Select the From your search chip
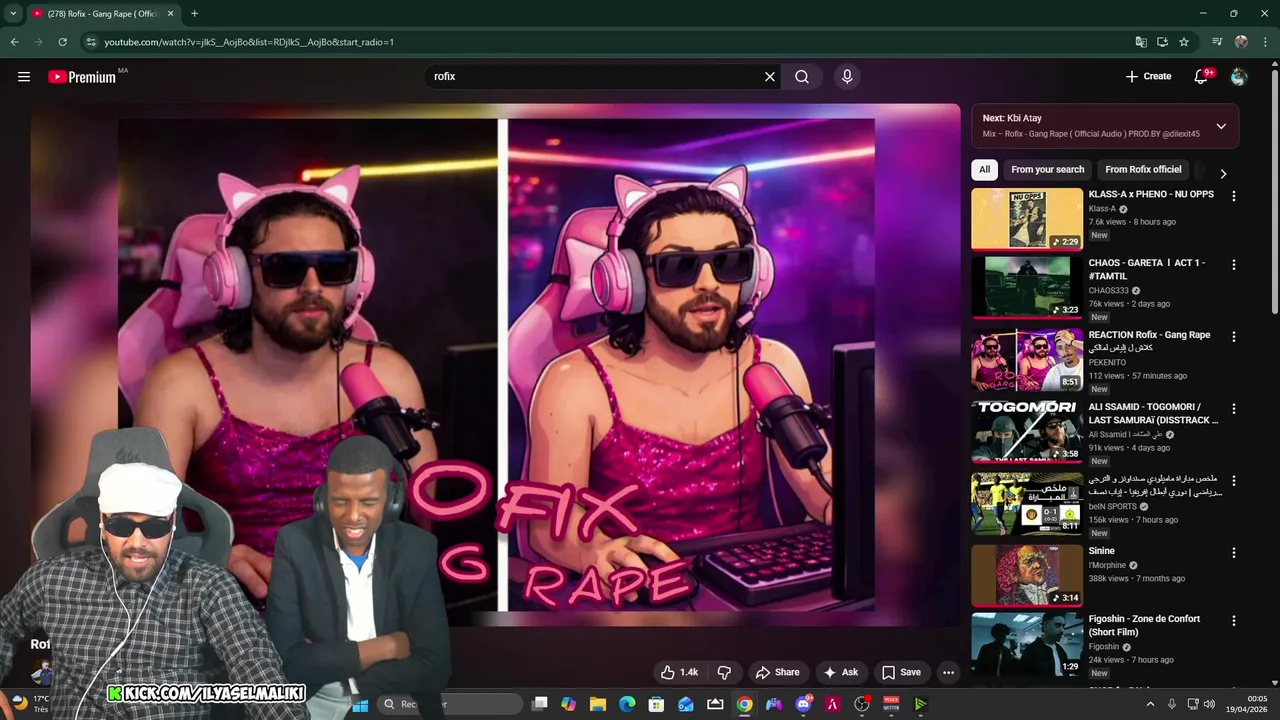Viewport: 1280px width, 720px height. click(x=1047, y=169)
